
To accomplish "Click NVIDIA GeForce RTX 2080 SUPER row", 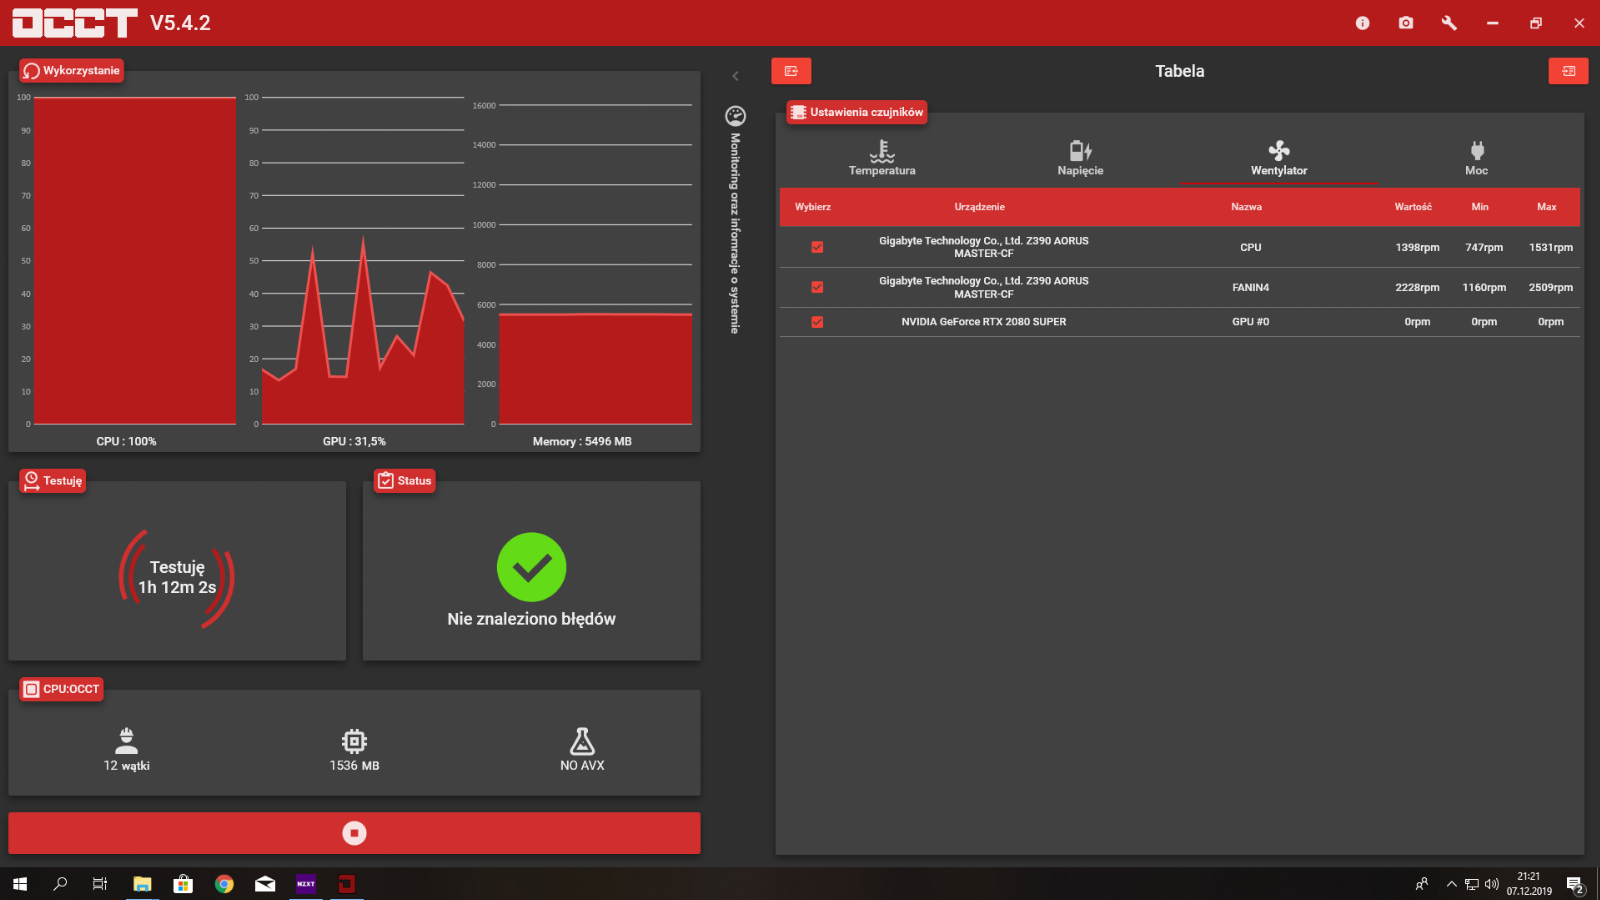I will coord(1180,322).
